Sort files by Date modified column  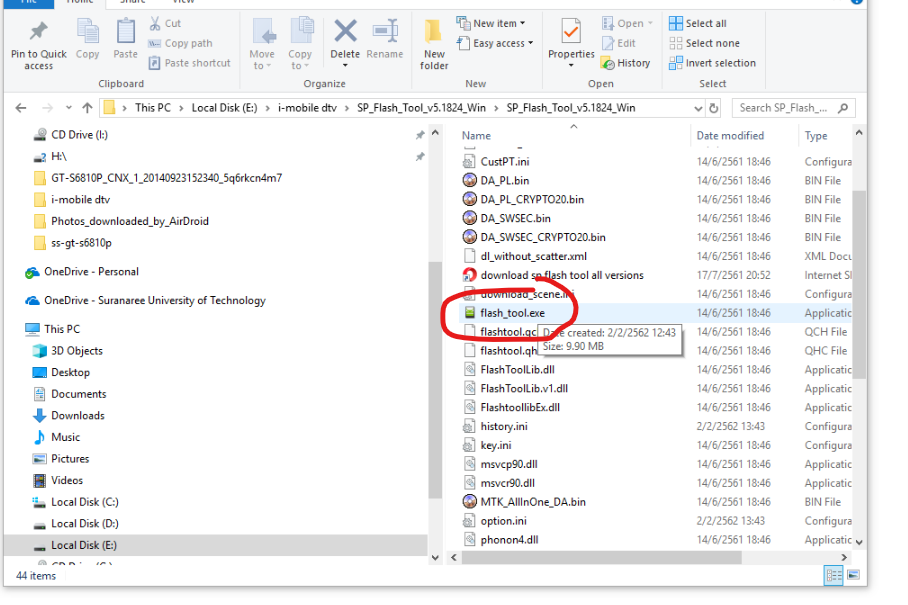[x=730, y=135]
